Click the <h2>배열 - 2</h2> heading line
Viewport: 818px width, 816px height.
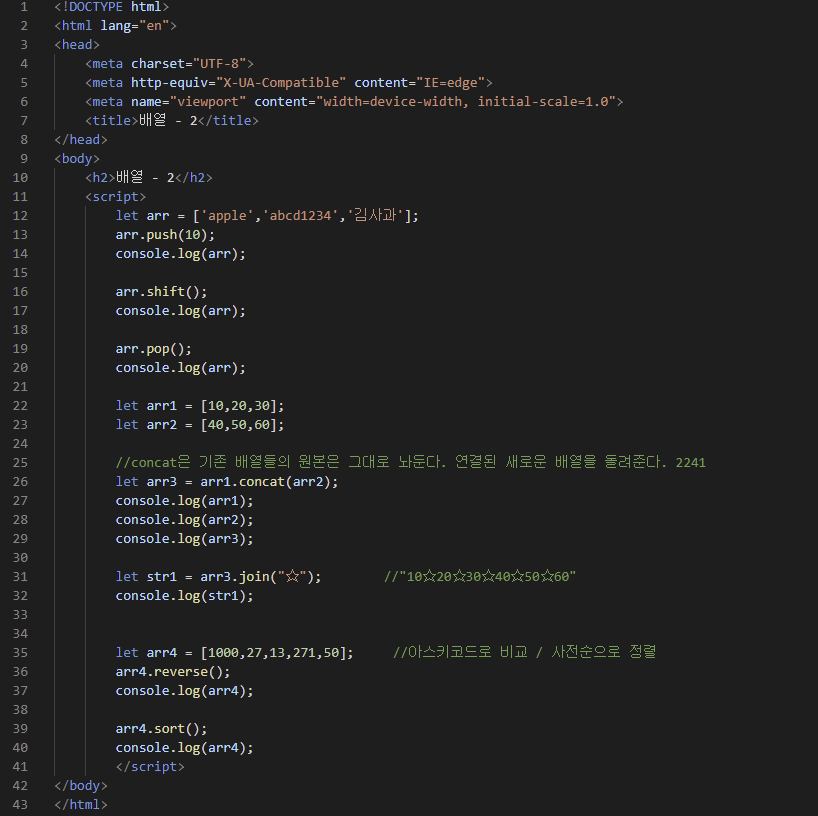click(x=149, y=177)
